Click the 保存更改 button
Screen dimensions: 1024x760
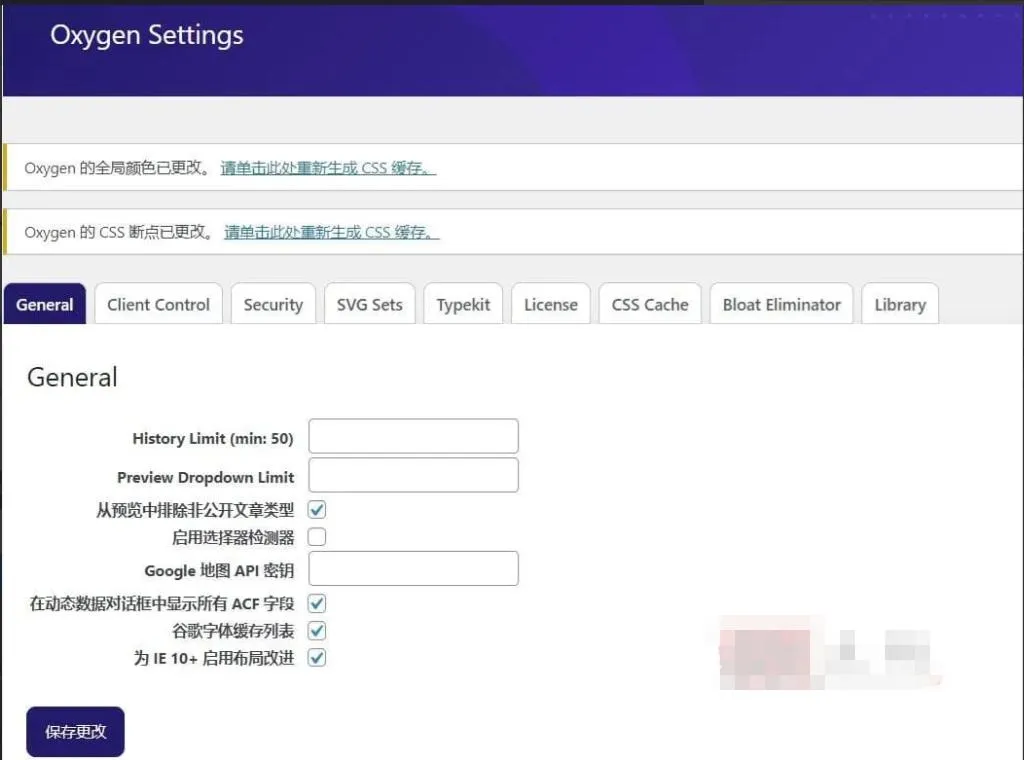point(75,731)
